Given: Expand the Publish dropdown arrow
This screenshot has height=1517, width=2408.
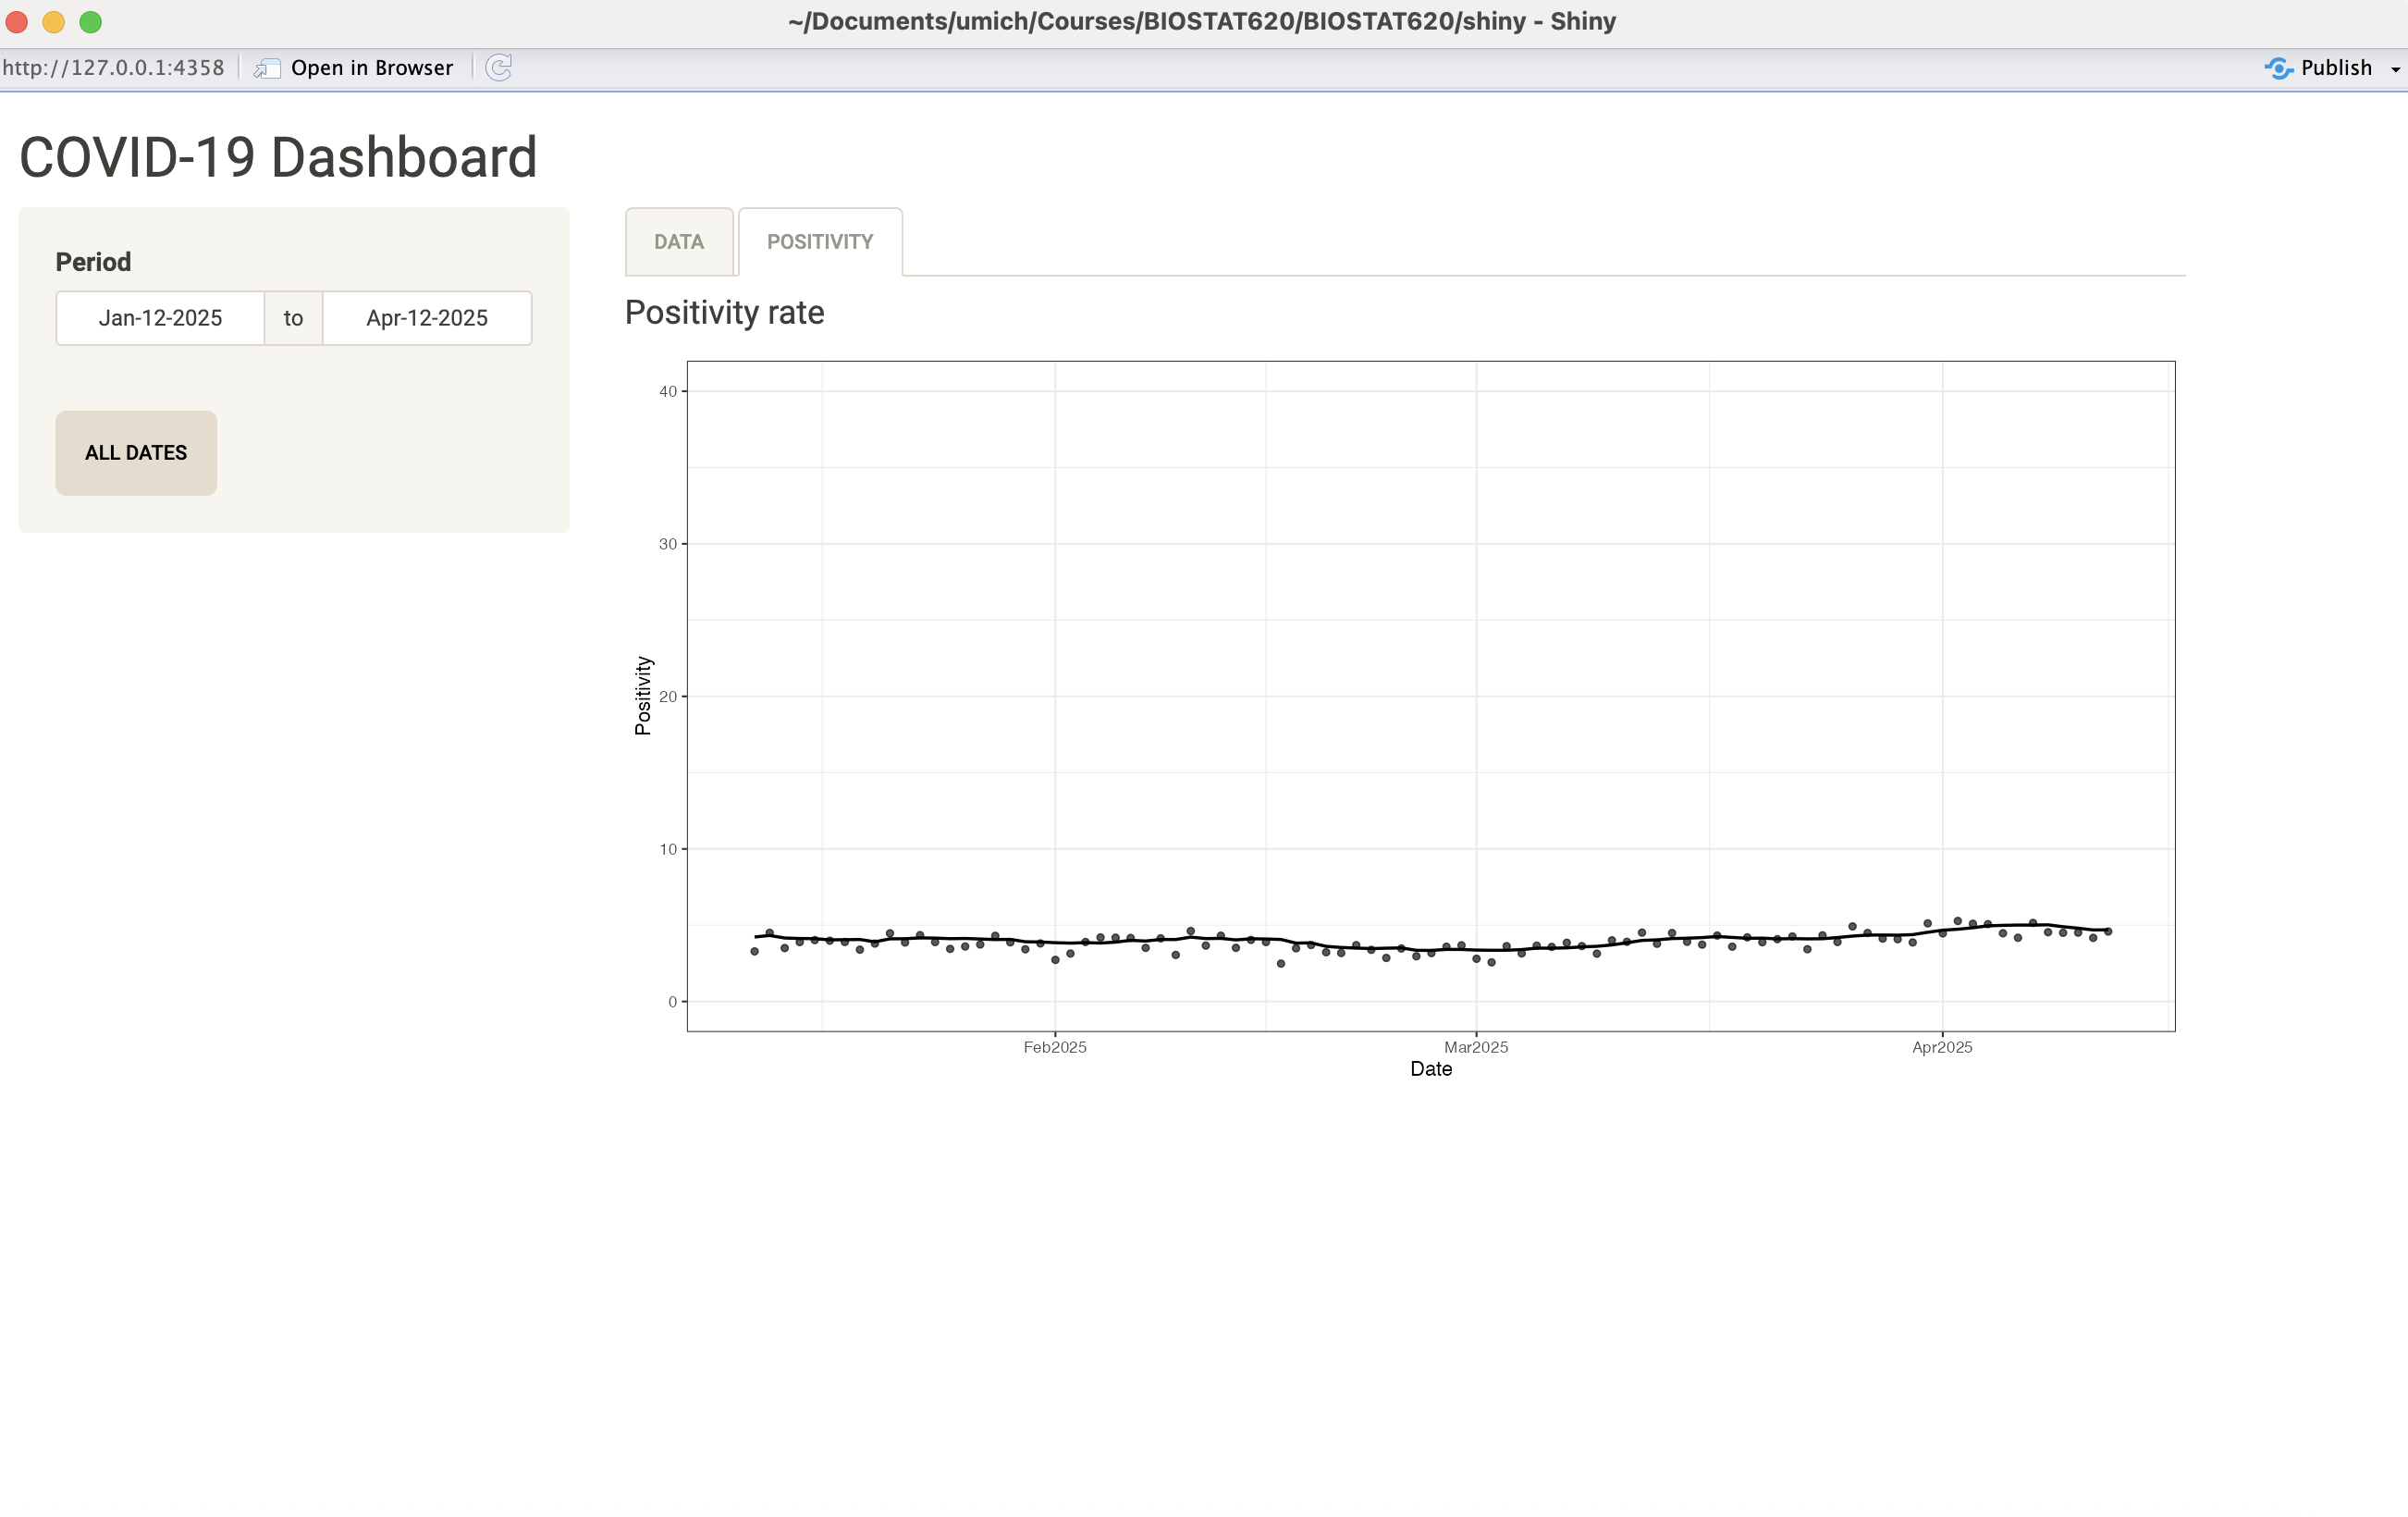Looking at the screenshot, I should click(2395, 69).
